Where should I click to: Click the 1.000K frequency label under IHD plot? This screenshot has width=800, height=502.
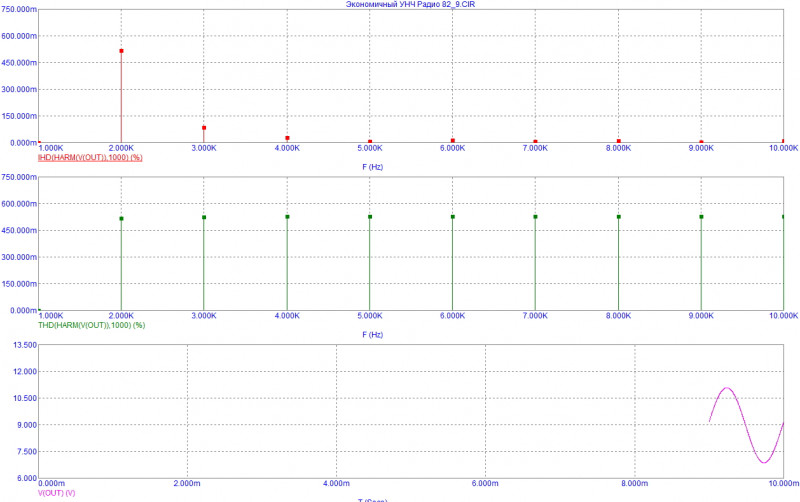52,148
